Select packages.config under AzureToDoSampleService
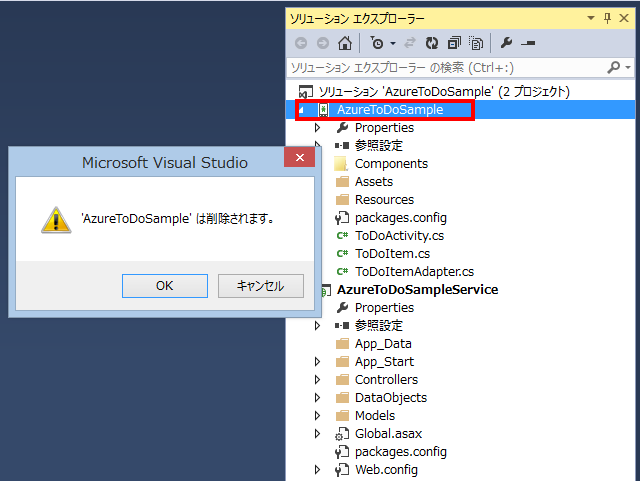Viewport: 640px width, 481px height. tap(401, 452)
